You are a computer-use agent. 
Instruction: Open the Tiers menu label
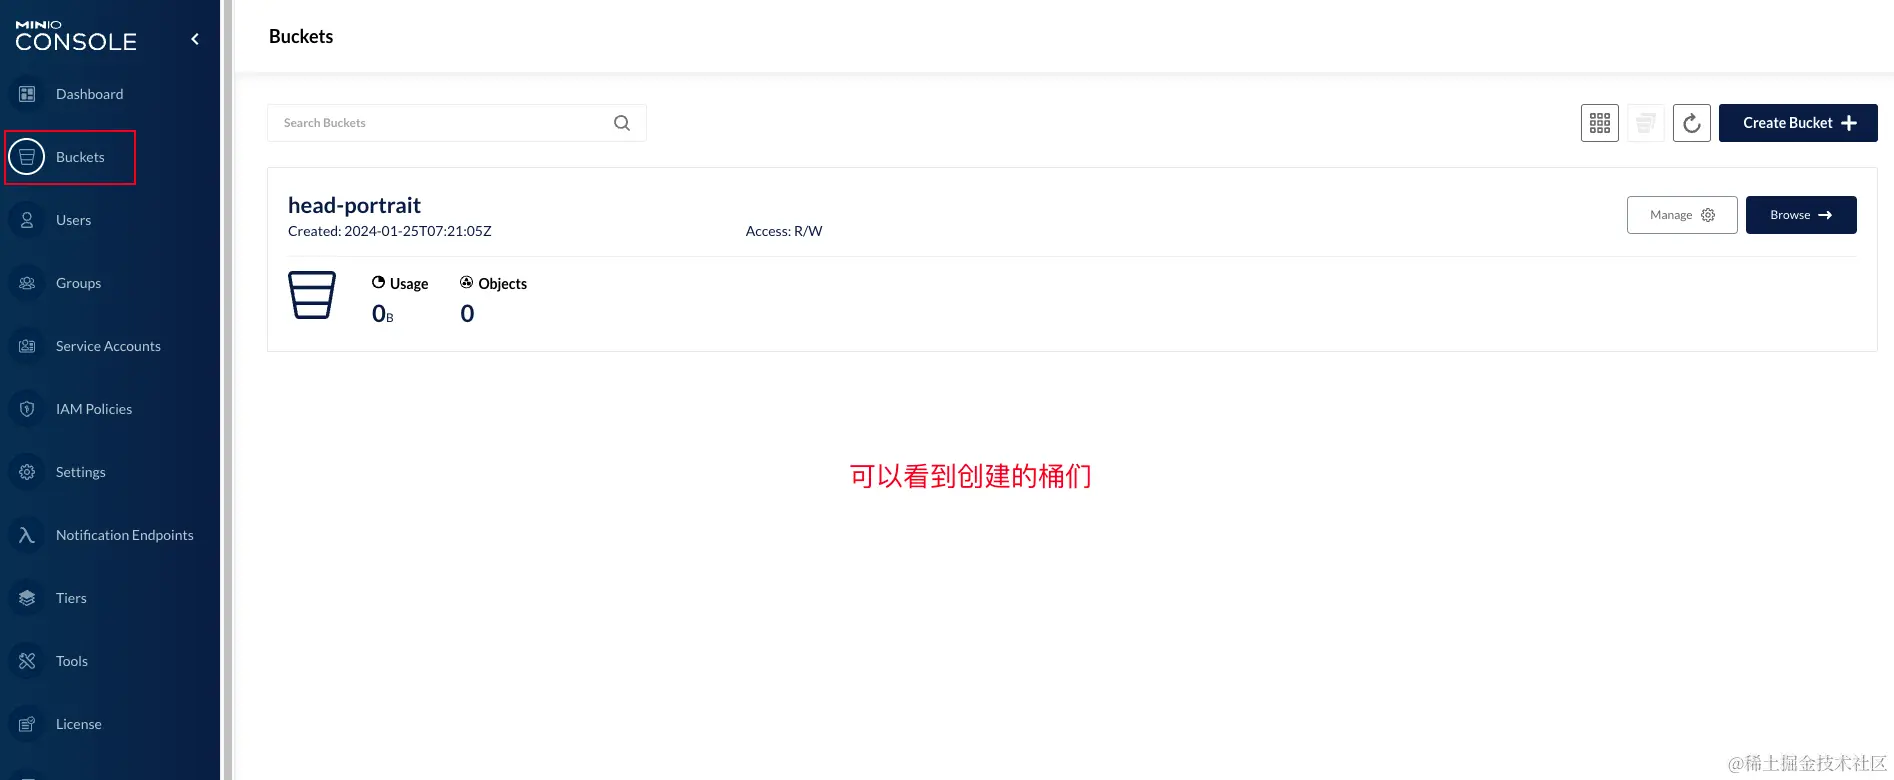pyautogui.click(x=71, y=598)
